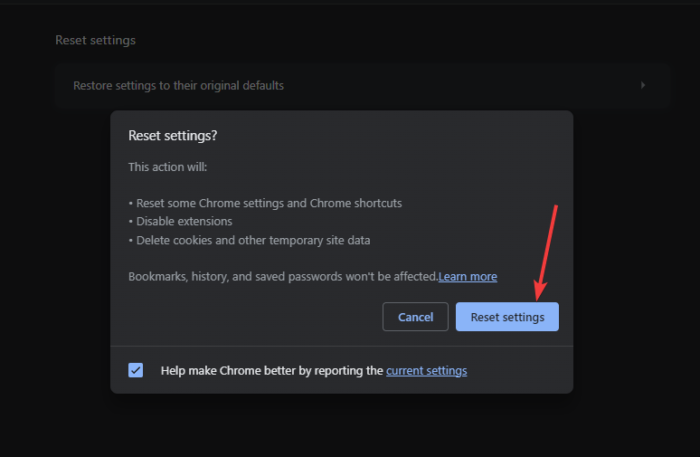The height and width of the screenshot is (457, 700).
Task: Click the Reset some Chrome settings bullet
Action: click(x=267, y=202)
